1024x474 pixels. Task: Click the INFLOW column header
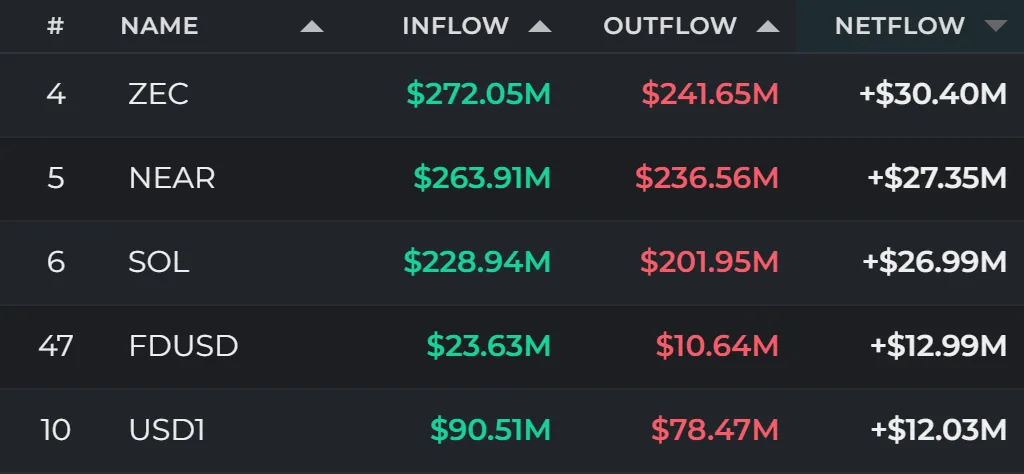pyautogui.click(x=455, y=26)
